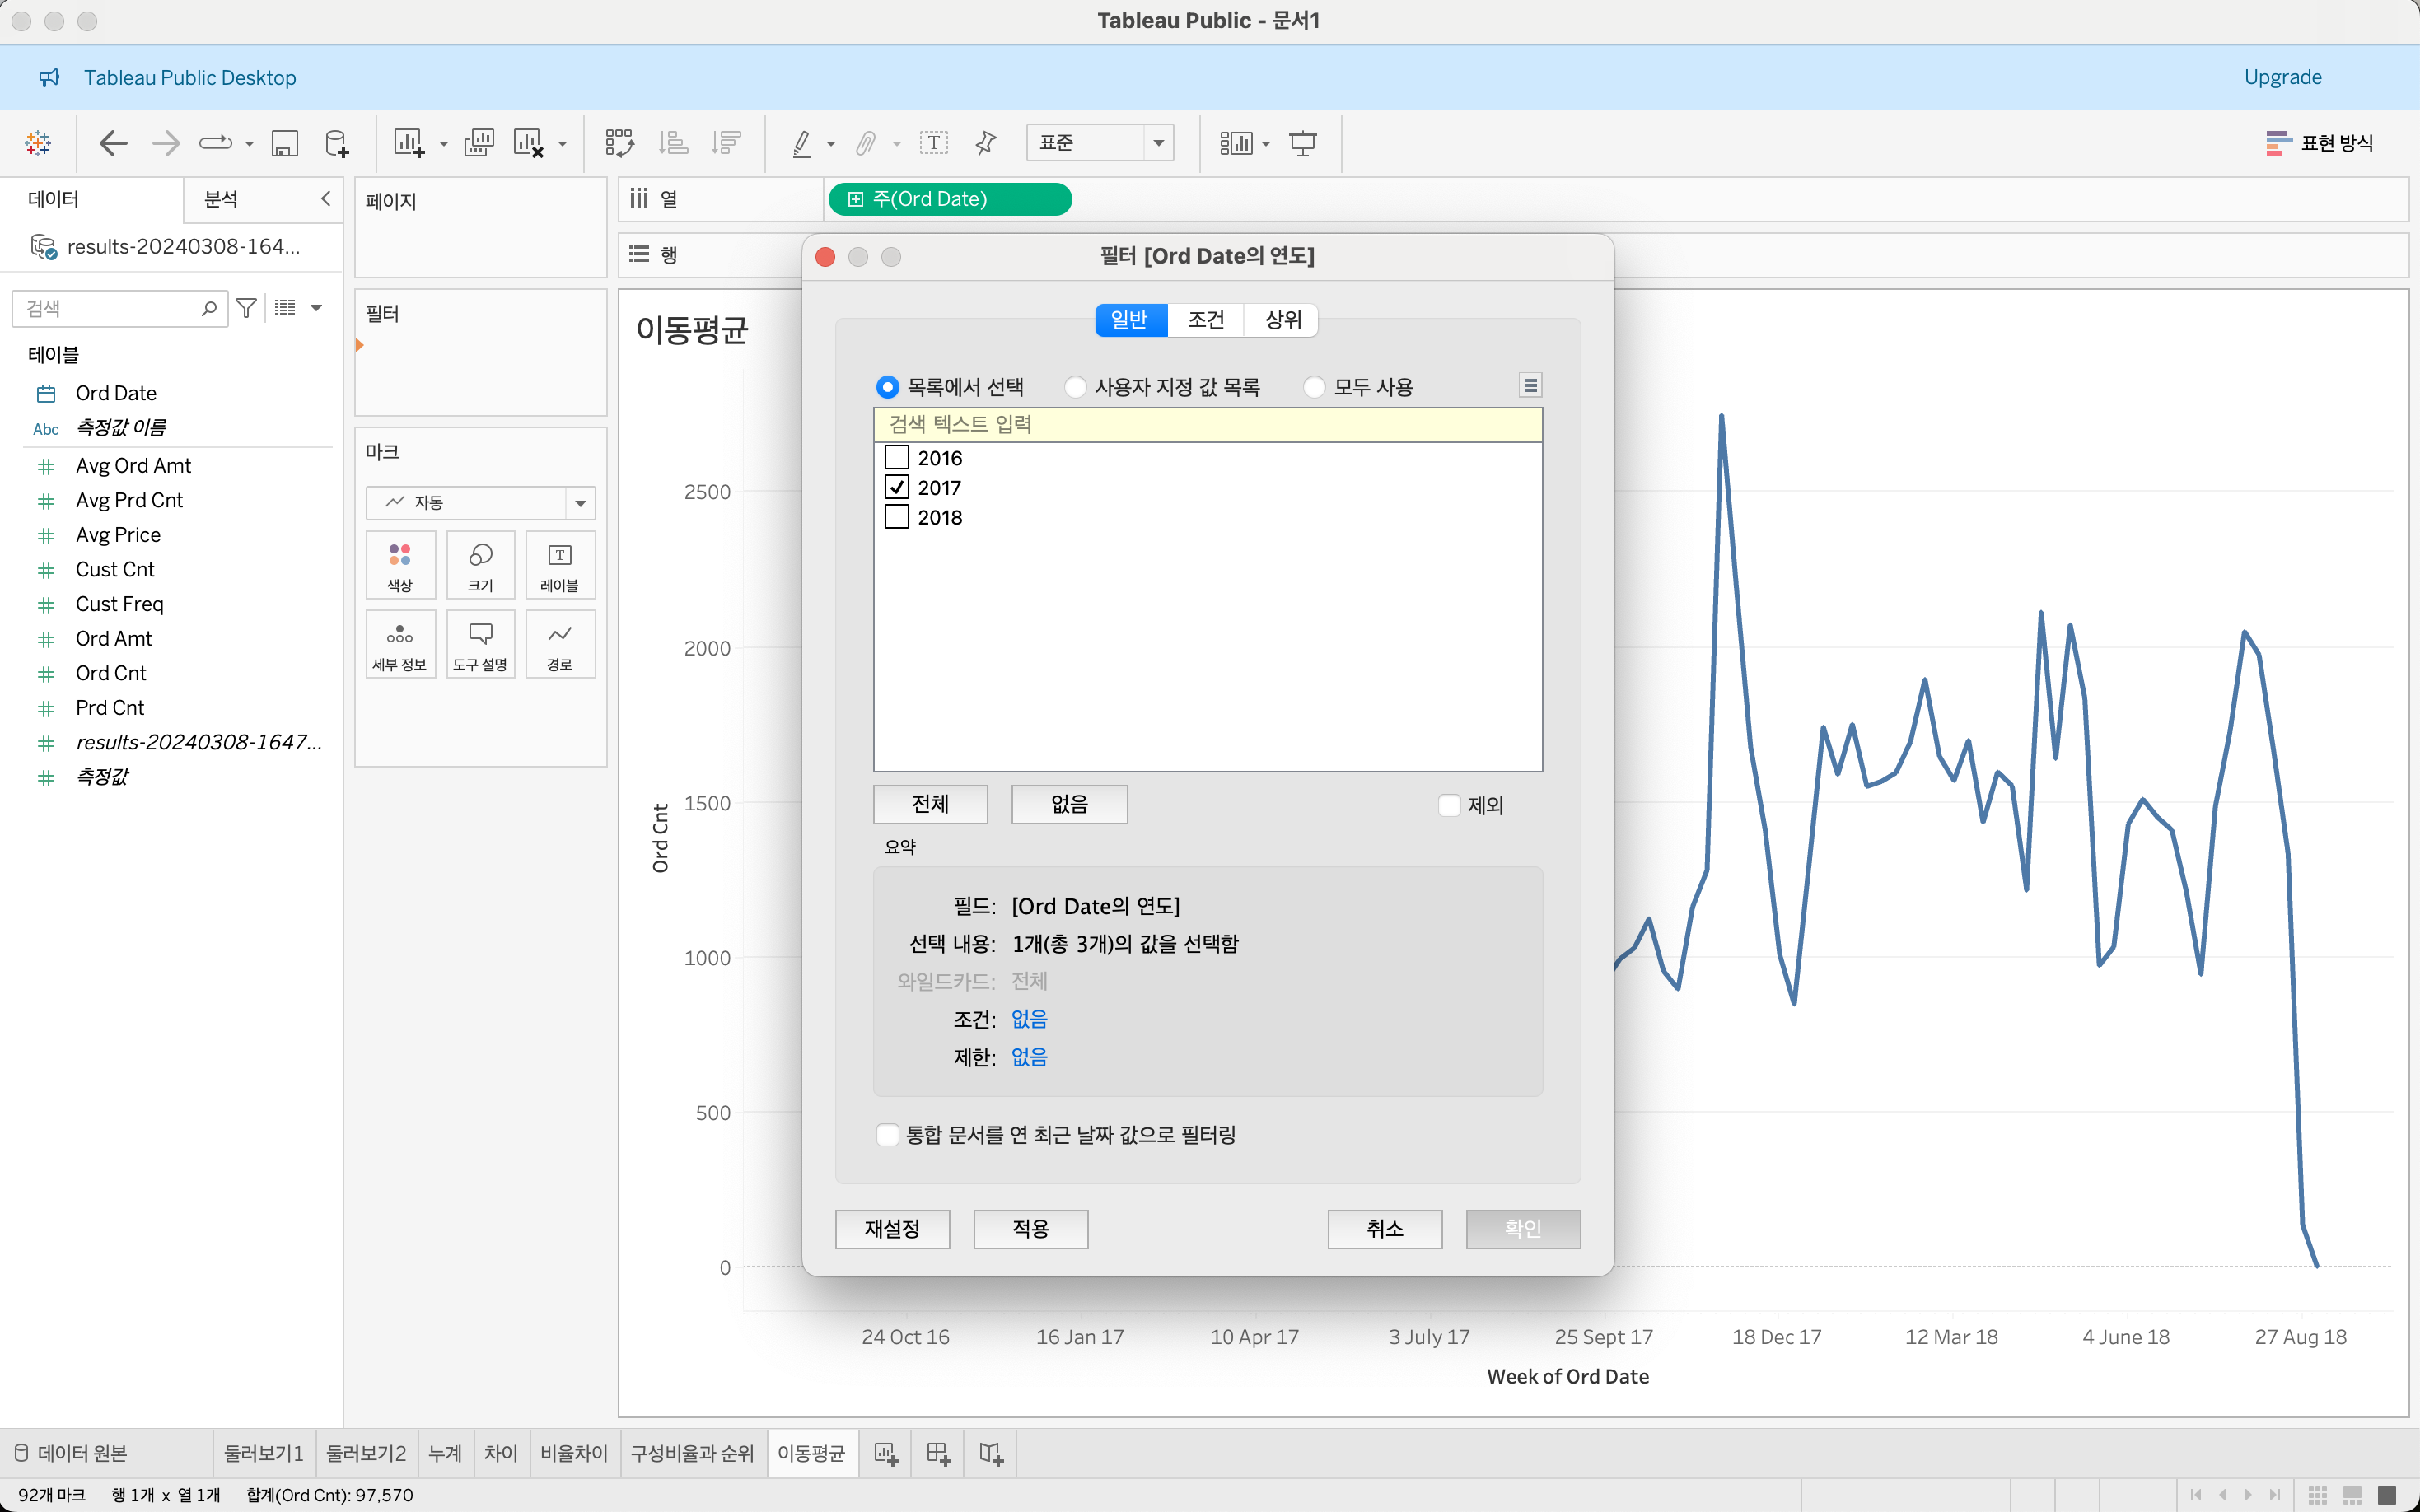Open the 누계 worksheet tab
The width and height of the screenshot is (2420, 1512).
click(x=444, y=1453)
